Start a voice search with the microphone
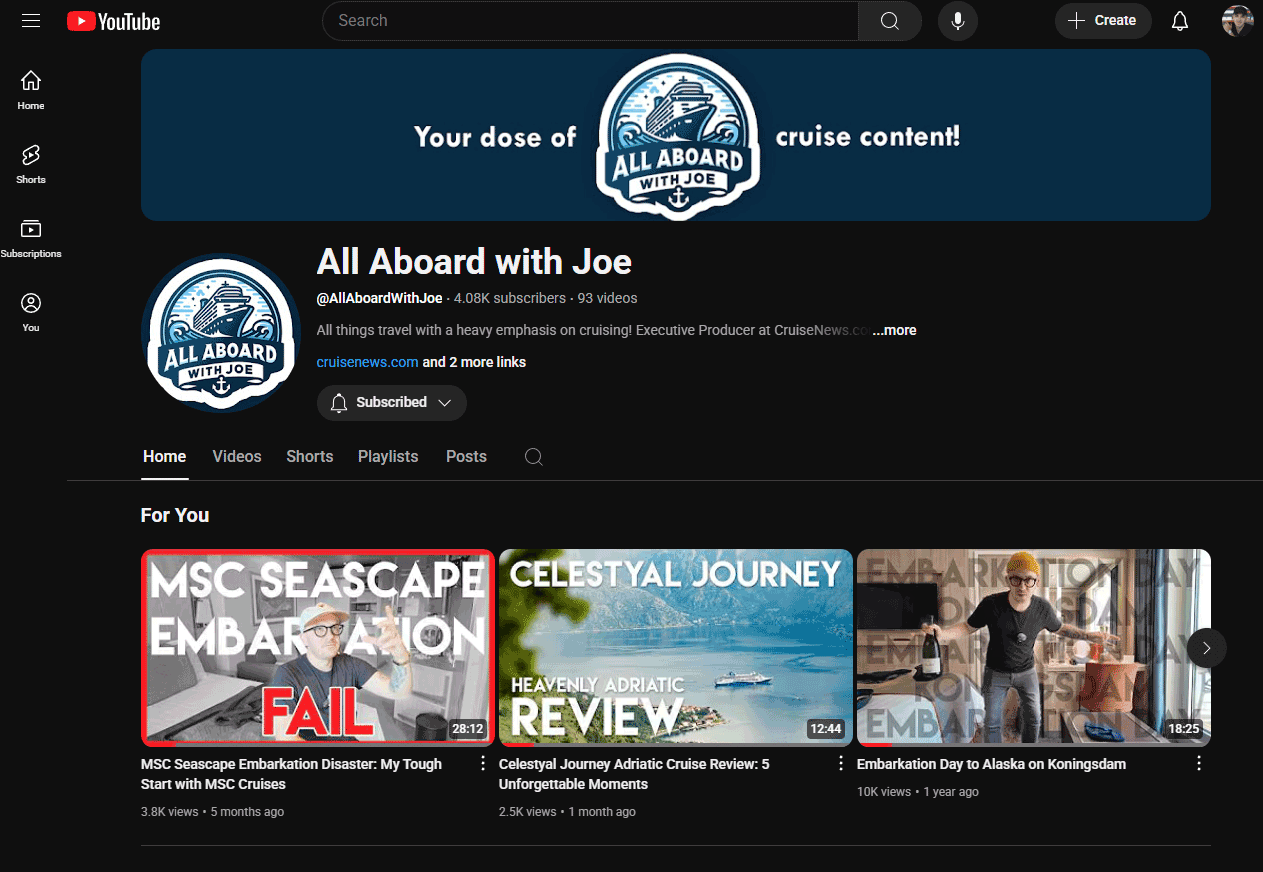1263x872 pixels. (x=957, y=20)
